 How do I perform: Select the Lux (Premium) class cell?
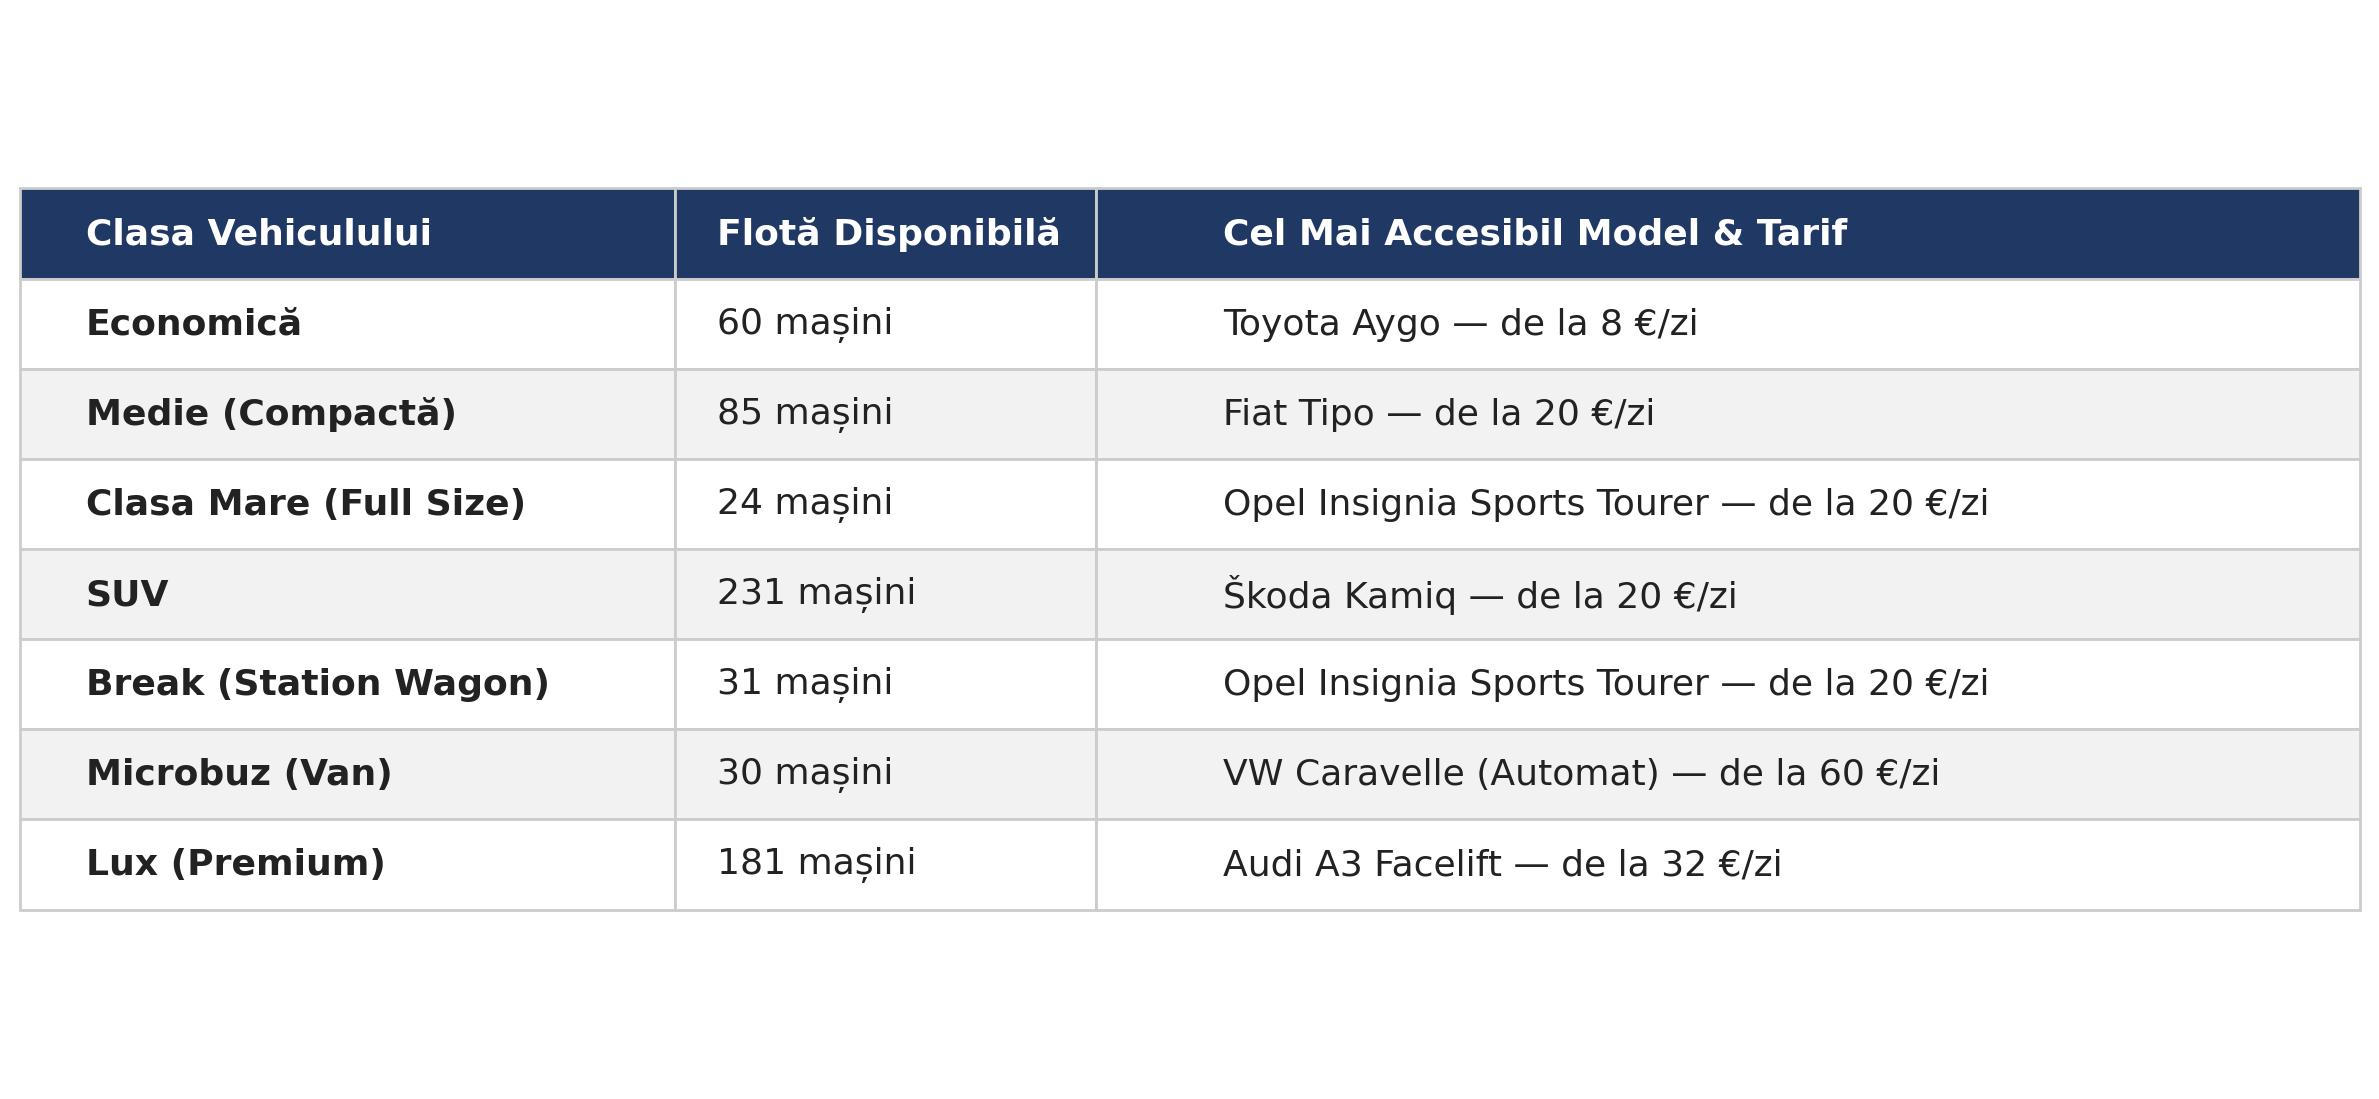pos(348,864)
